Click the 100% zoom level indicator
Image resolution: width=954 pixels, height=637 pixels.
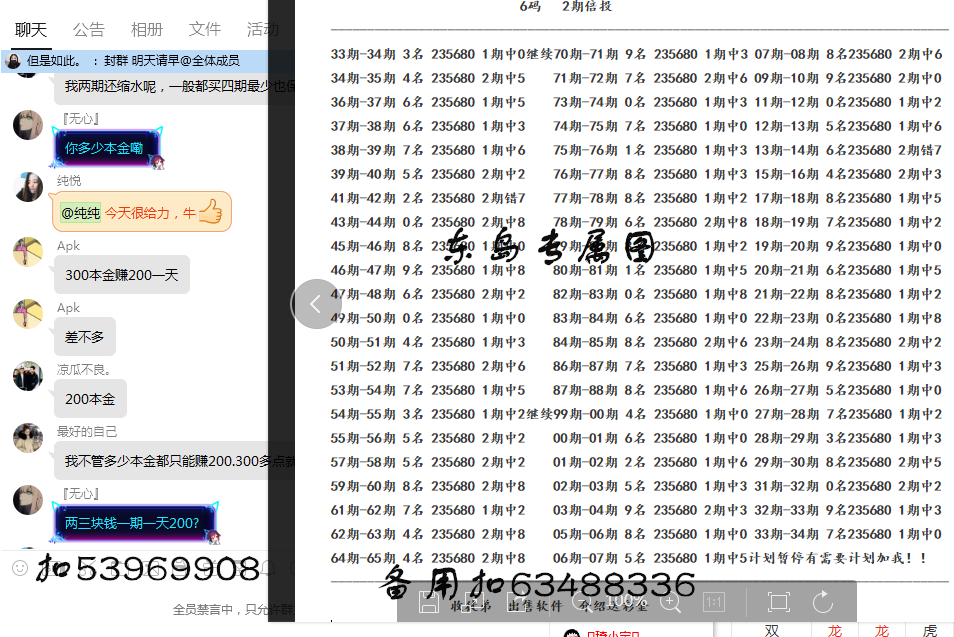point(625,601)
